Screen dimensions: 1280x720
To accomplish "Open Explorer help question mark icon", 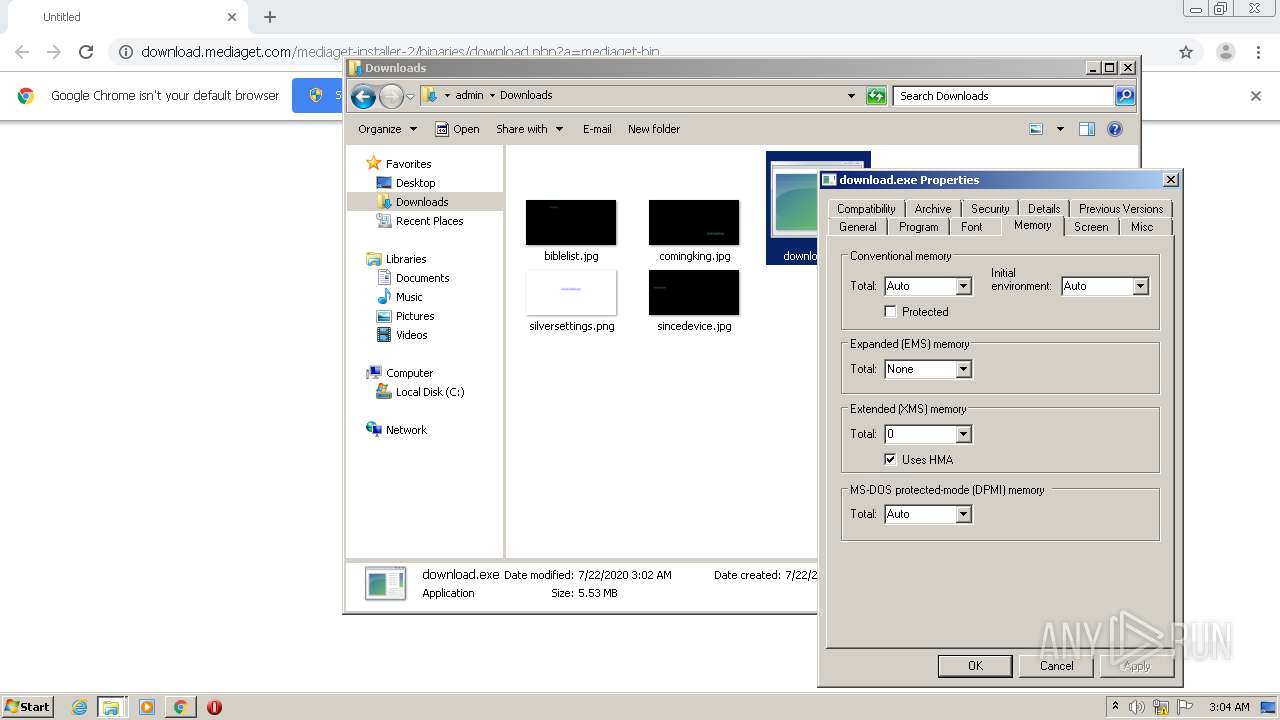I will point(1115,129).
